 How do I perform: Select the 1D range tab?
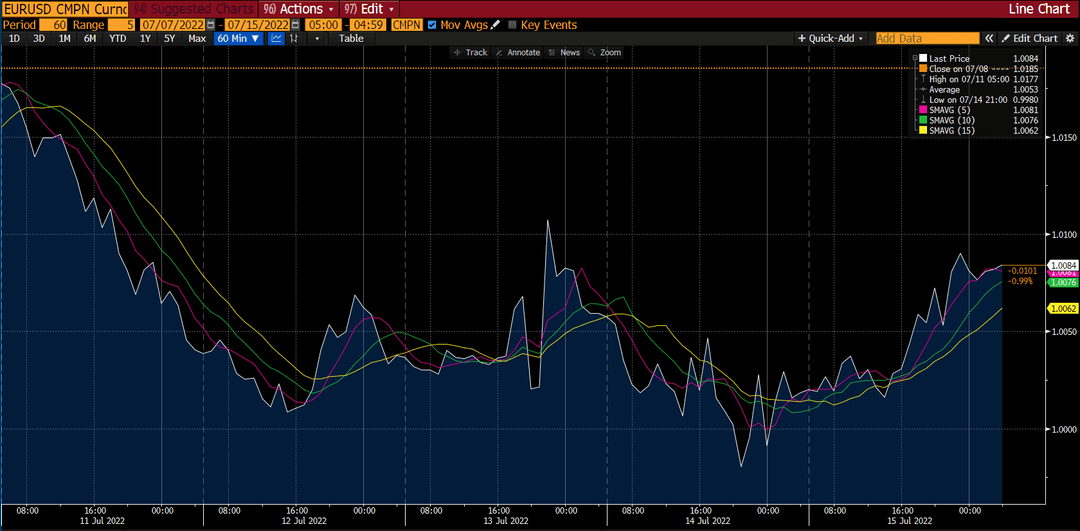coord(14,39)
